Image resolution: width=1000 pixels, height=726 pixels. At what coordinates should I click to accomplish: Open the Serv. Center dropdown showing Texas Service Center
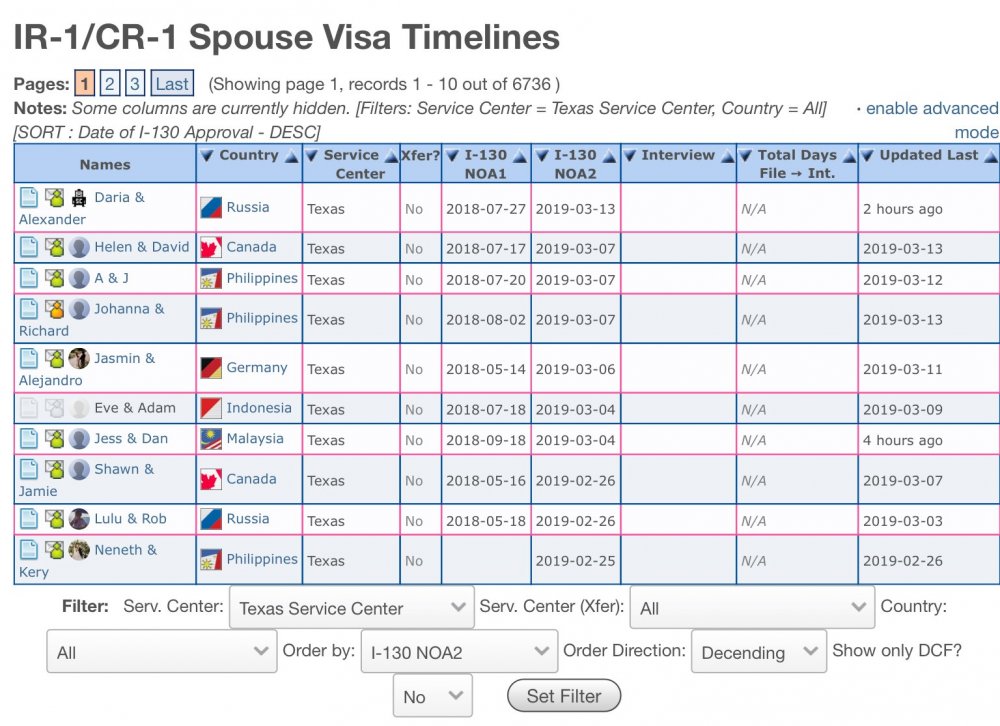(x=351, y=608)
